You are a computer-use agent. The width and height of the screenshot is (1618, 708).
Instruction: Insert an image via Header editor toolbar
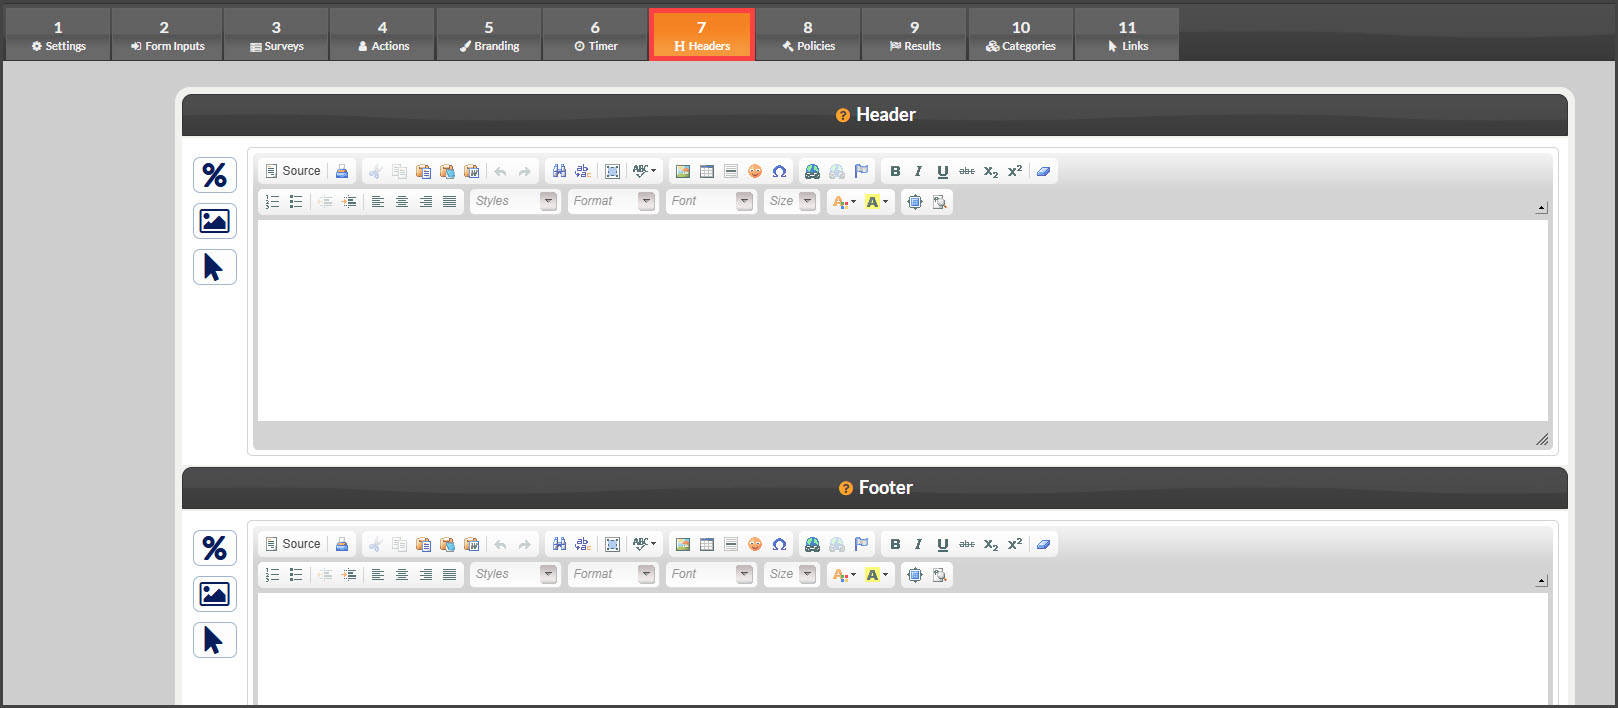[x=683, y=171]
